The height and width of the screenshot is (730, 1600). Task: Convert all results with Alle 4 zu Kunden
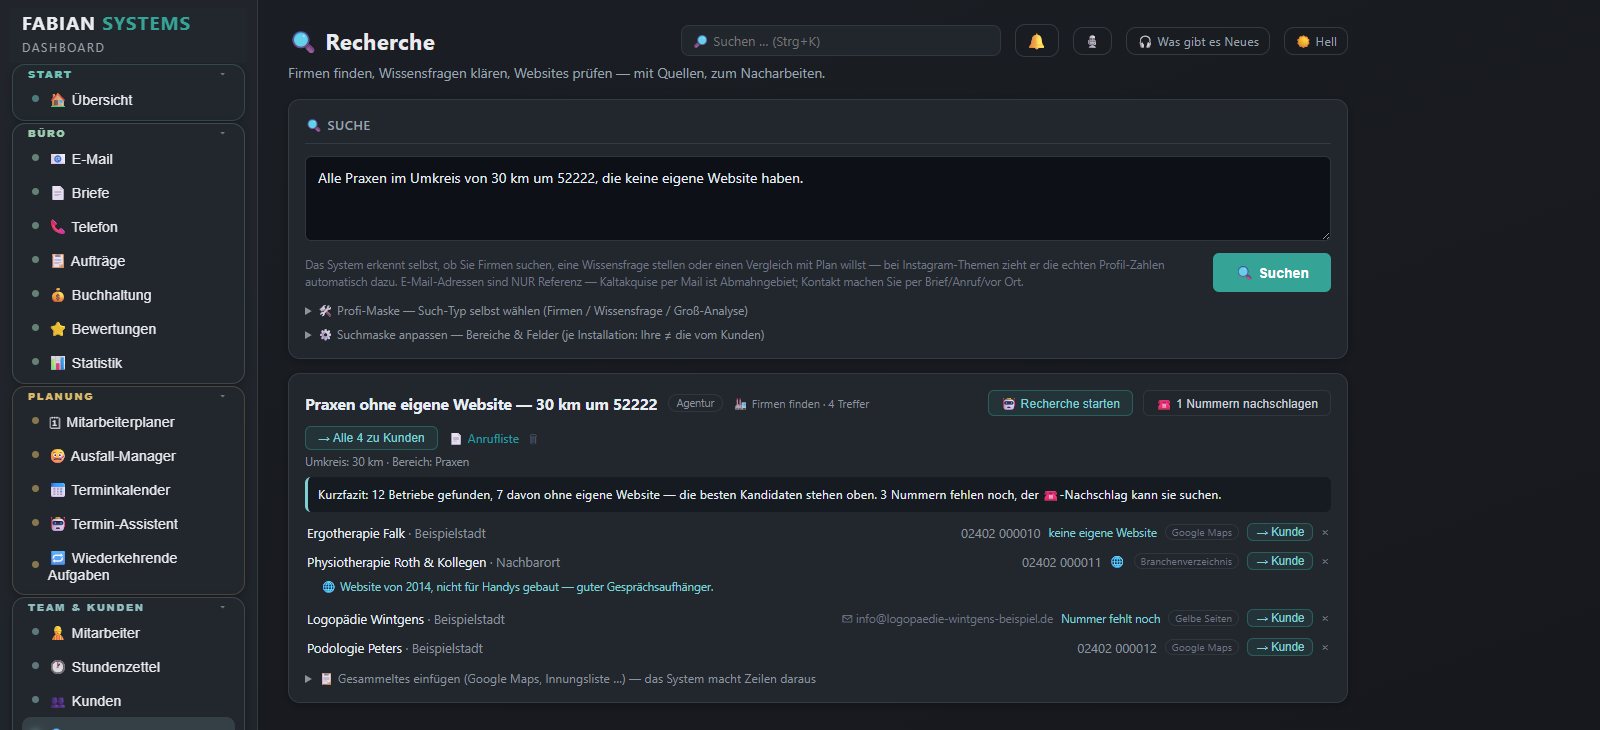pyautogui.click(x=371, y=438)
